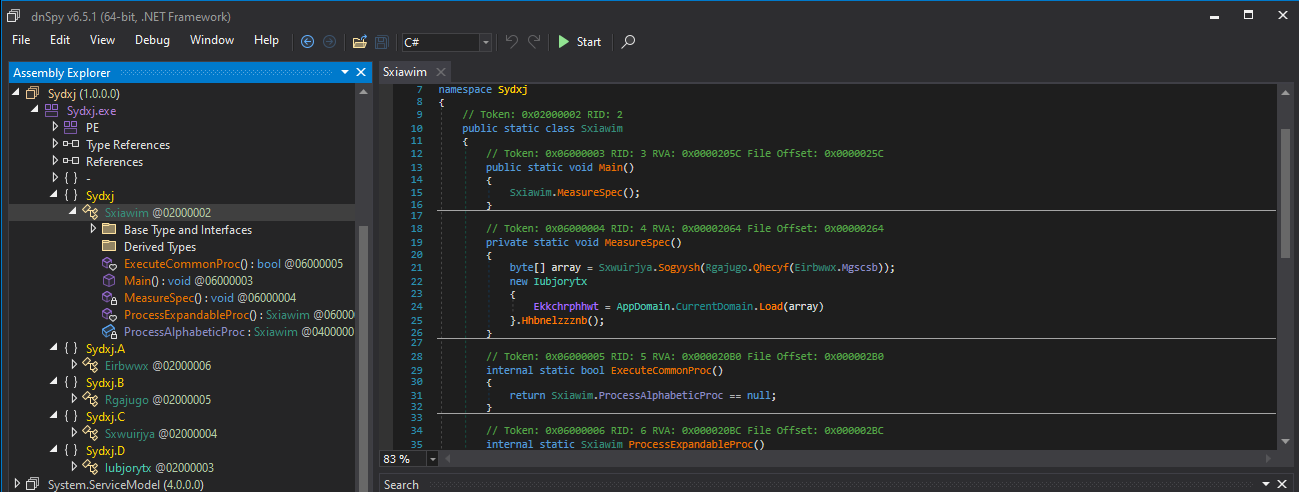Click the Rgajugo class icon

click(91, 399)
